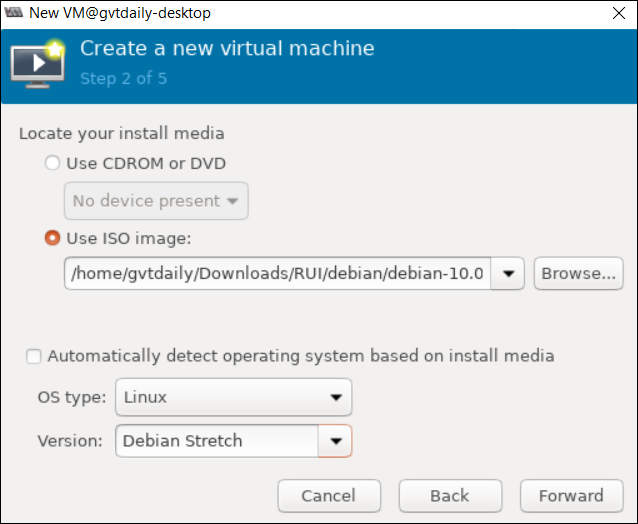Viewport: 638px width, 524px height.
Task: Expand the ISO image path history arrow
Action: pyautogui.click(x=508, y=273)
